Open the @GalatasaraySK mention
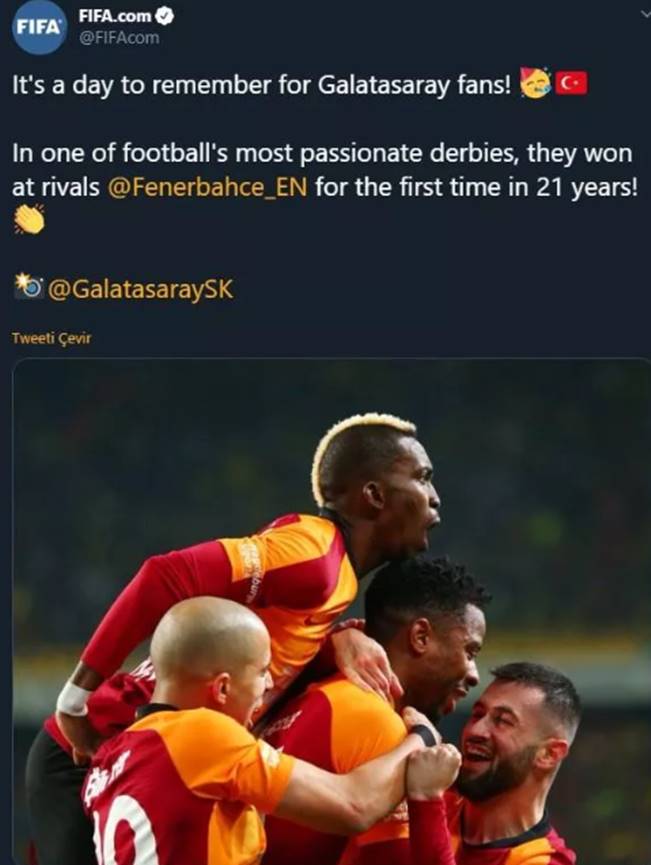Image resolution: width=651 pixels, height=865 pixels. [x=141, y=289]
